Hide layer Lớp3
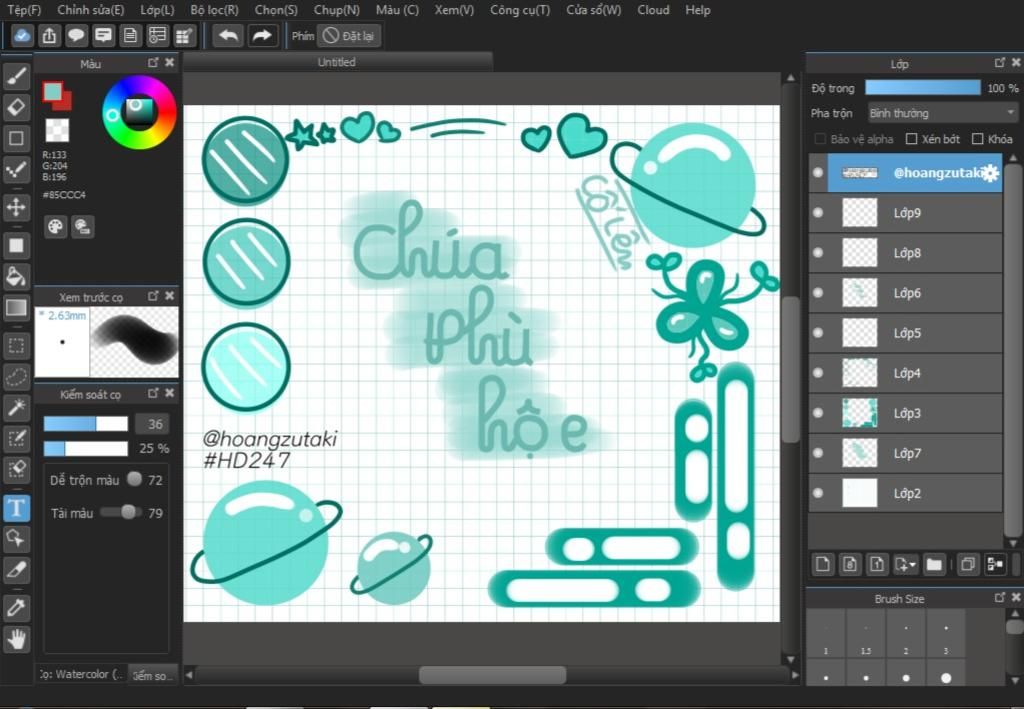 pyautogui.click(x=818, y=413)
